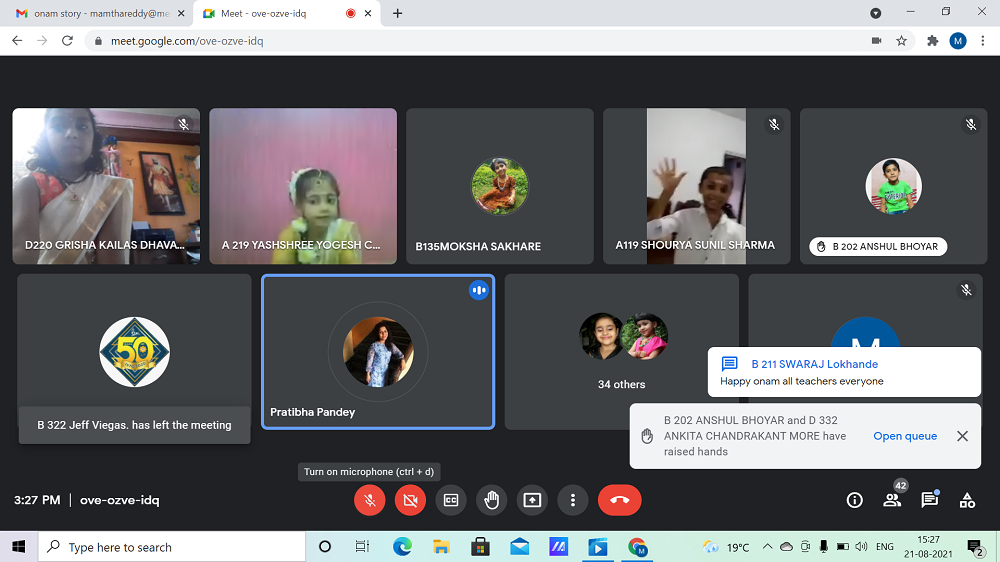
Task: Open B 211 SWARAJ Lokhande chat message
Action: coord(844,372)
